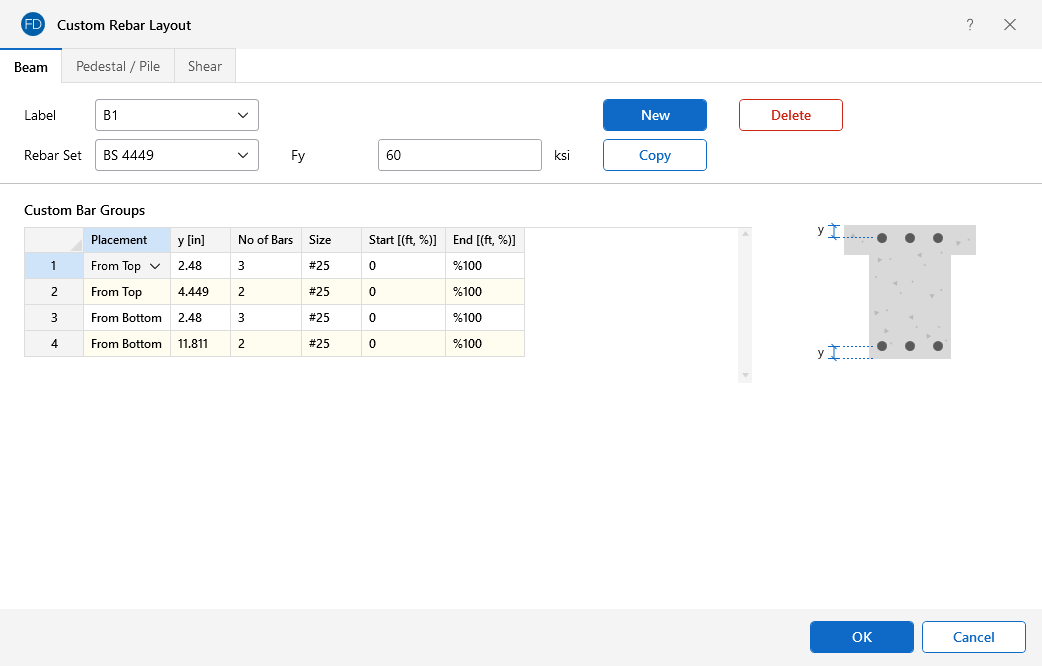Click the help question mark icon
Screen dimensions: 1042x666
(x=969, y=25)
